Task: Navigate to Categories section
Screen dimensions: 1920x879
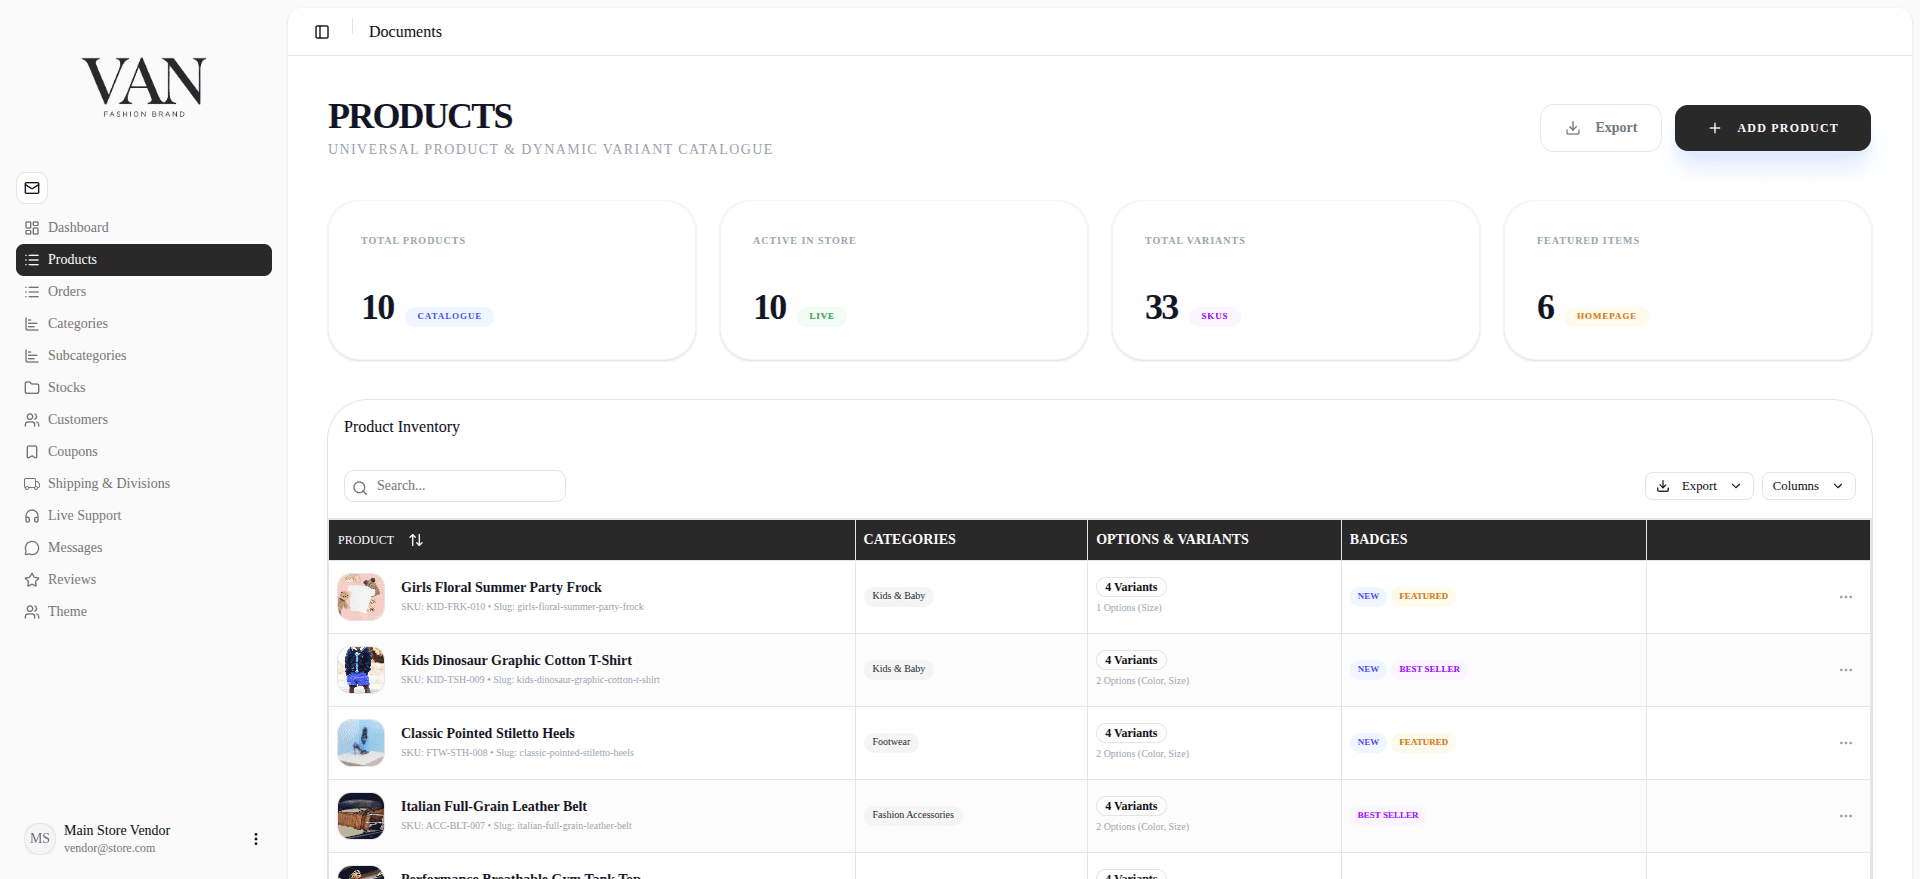Action: pyautogui.click(x=144, y=324)
